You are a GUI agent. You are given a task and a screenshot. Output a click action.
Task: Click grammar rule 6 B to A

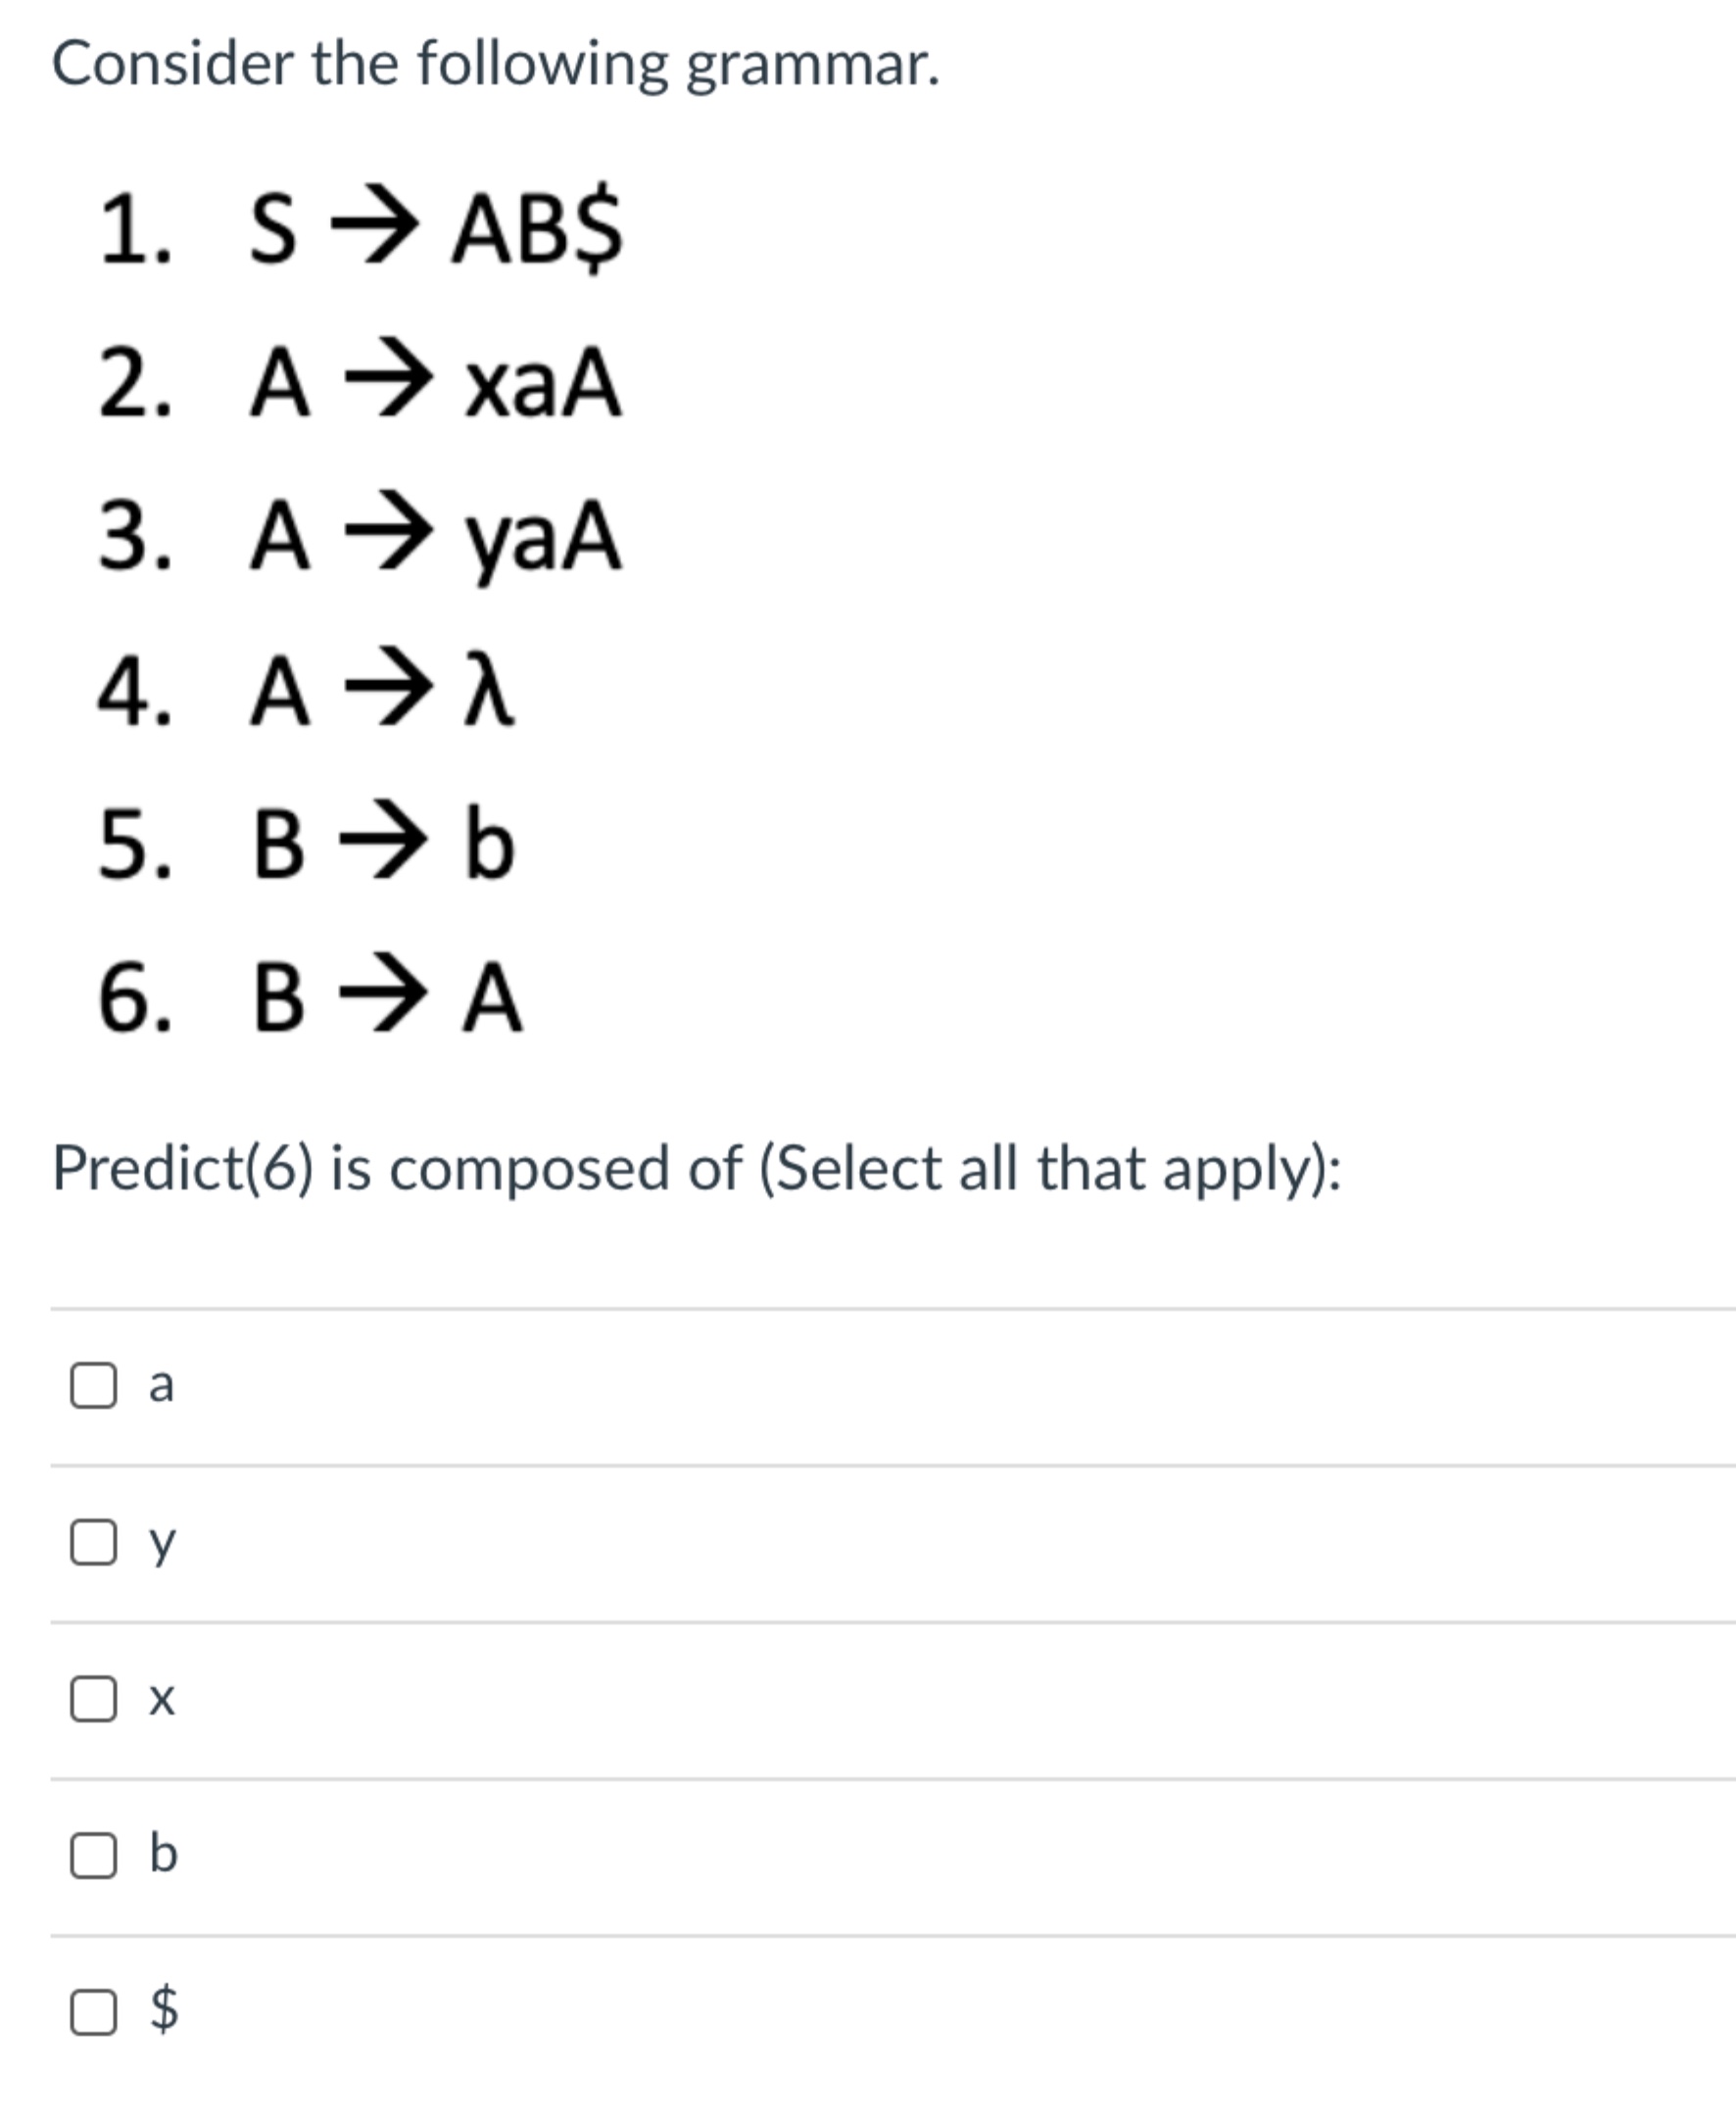click(310, 1003)
